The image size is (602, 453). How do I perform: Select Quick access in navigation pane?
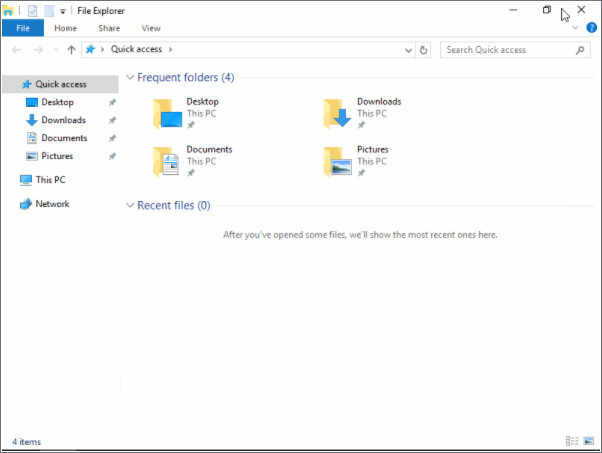pos(60,84)
